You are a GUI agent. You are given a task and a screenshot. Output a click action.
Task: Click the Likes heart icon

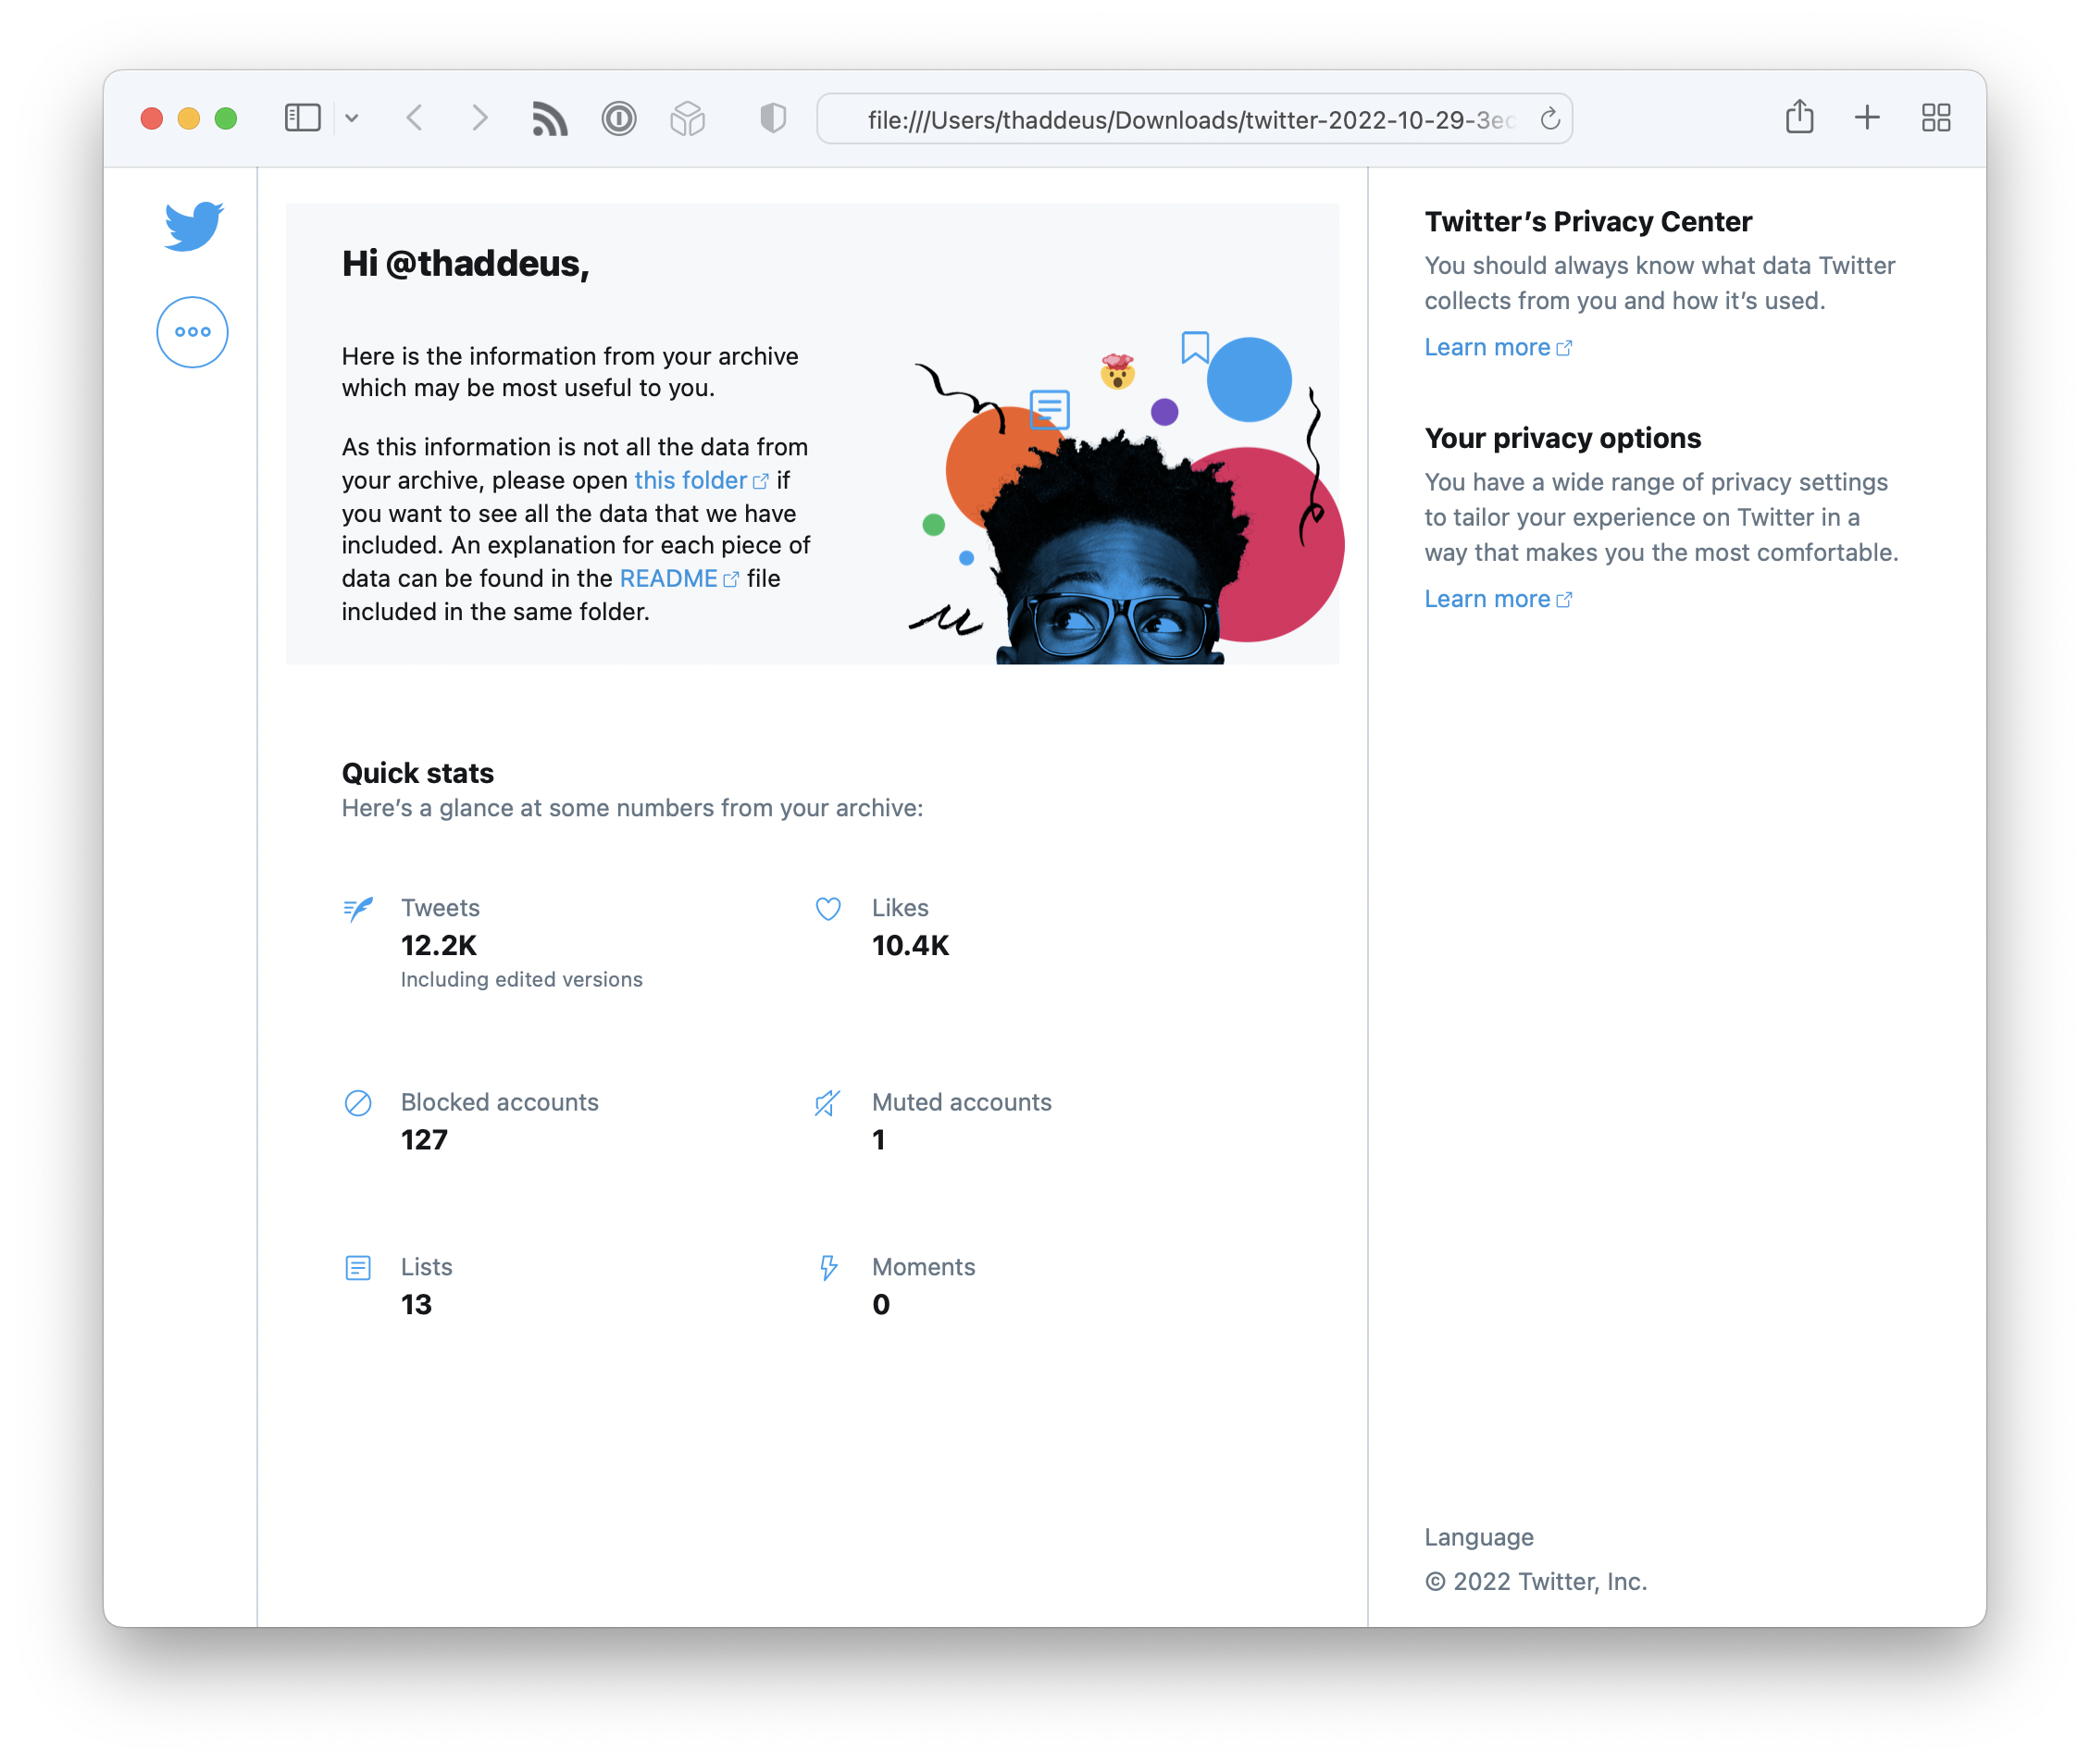click(828, 909)
